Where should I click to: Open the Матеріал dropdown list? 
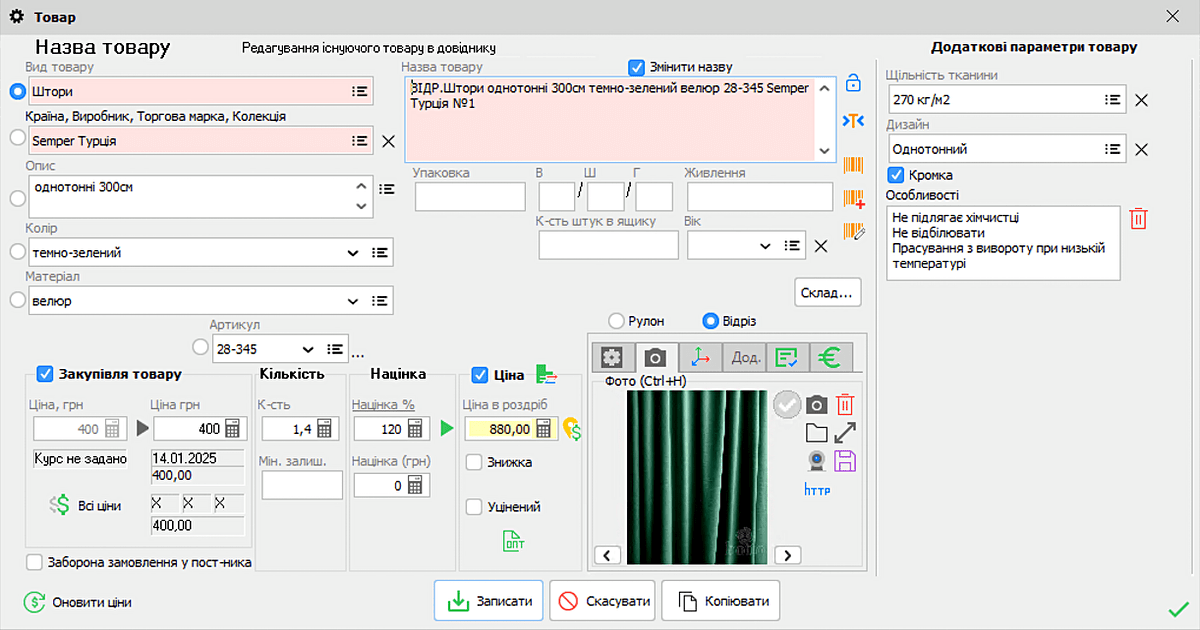point(352,300)
